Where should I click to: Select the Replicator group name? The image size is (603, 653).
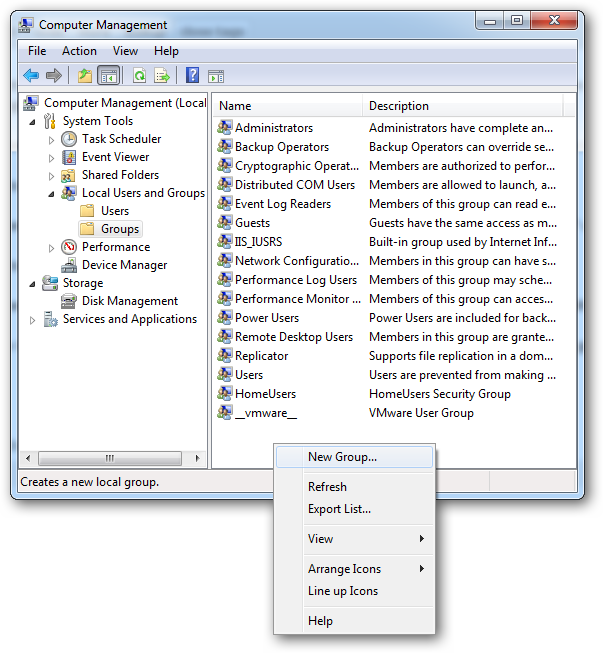262,356
